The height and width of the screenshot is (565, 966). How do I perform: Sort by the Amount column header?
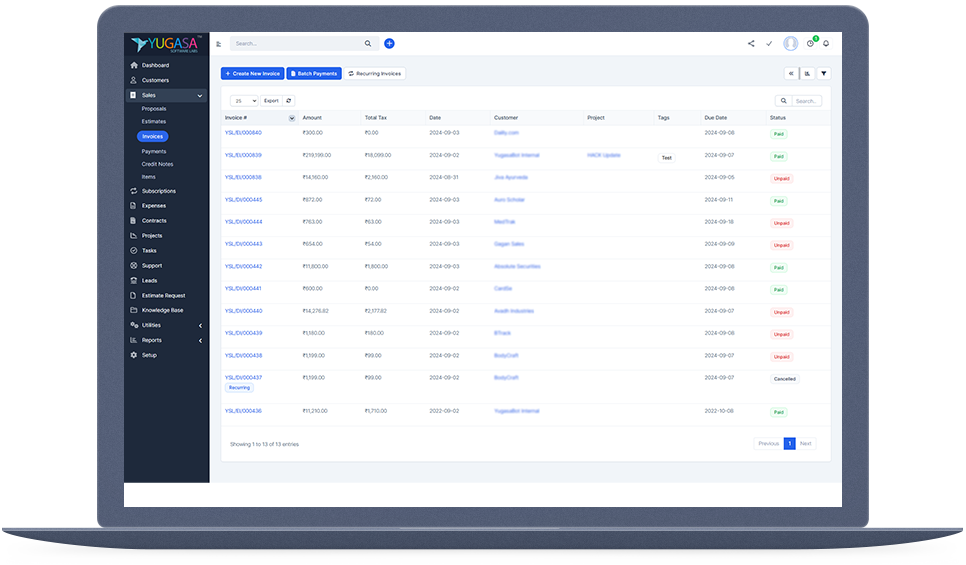312,118
